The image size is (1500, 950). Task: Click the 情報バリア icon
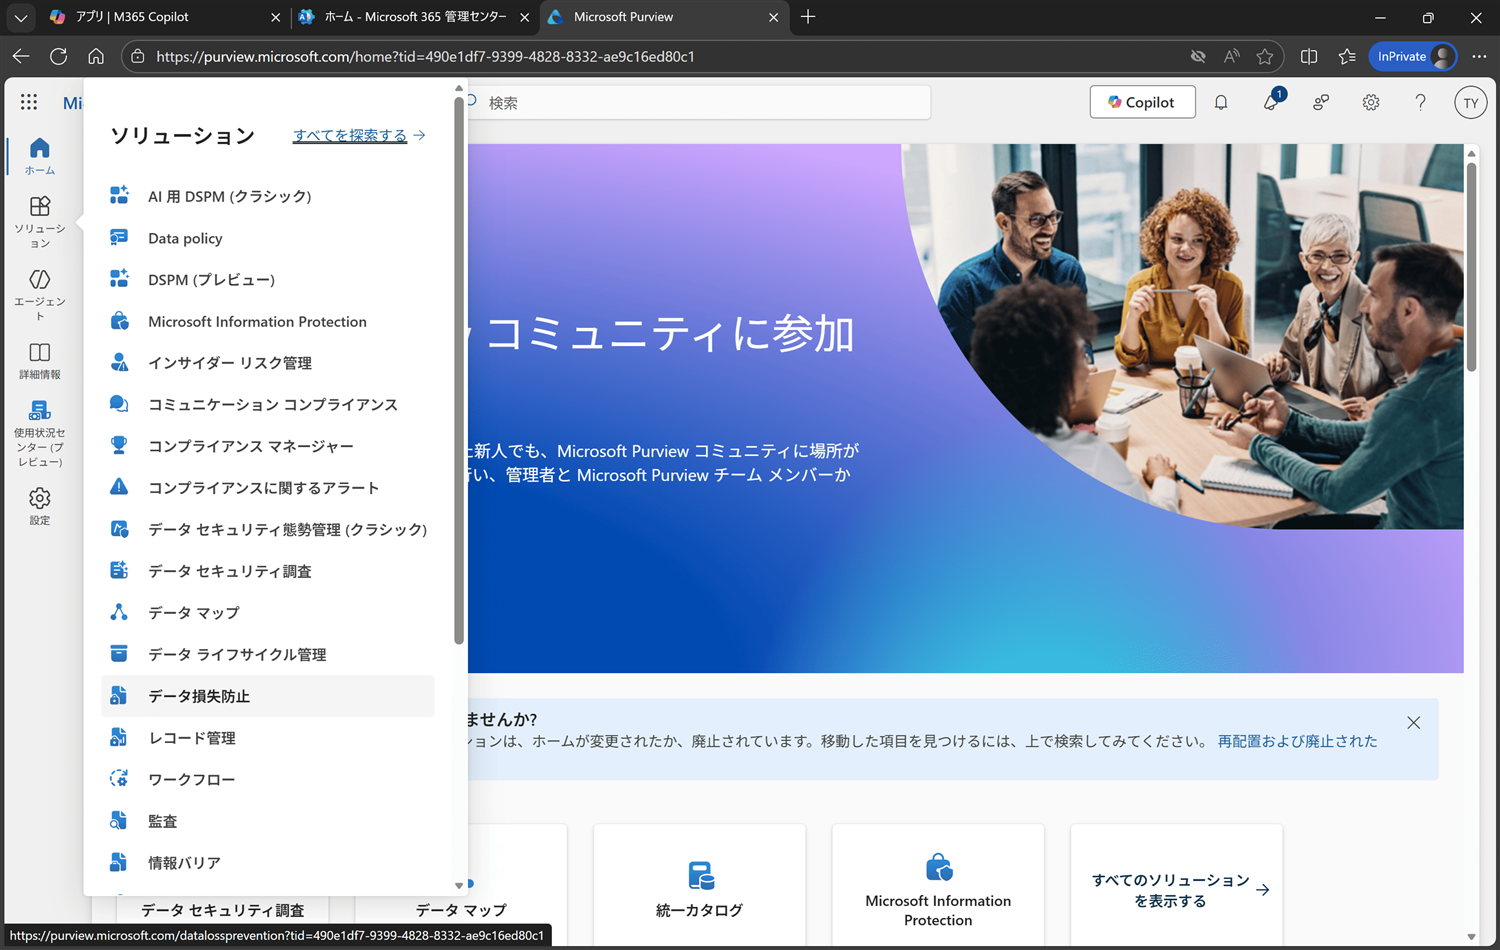click(x=119, y=862)
